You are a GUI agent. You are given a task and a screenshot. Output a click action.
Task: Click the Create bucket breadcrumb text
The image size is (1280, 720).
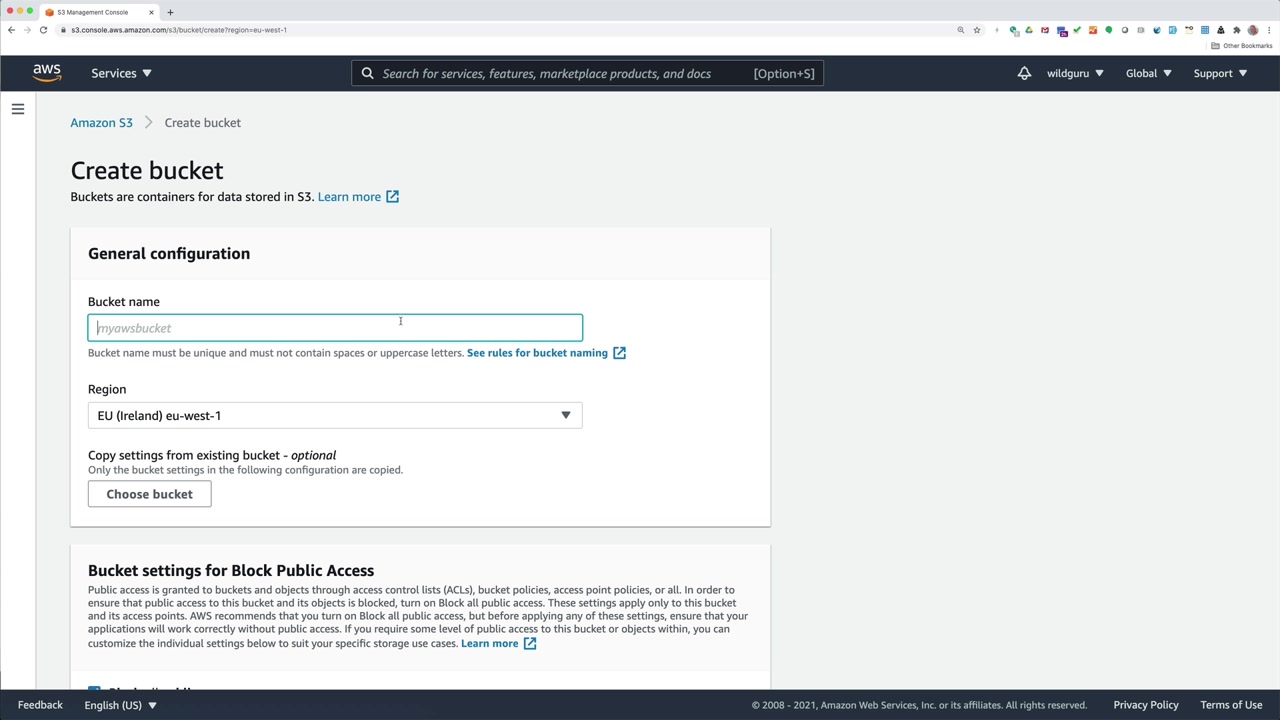click(203, 123)
